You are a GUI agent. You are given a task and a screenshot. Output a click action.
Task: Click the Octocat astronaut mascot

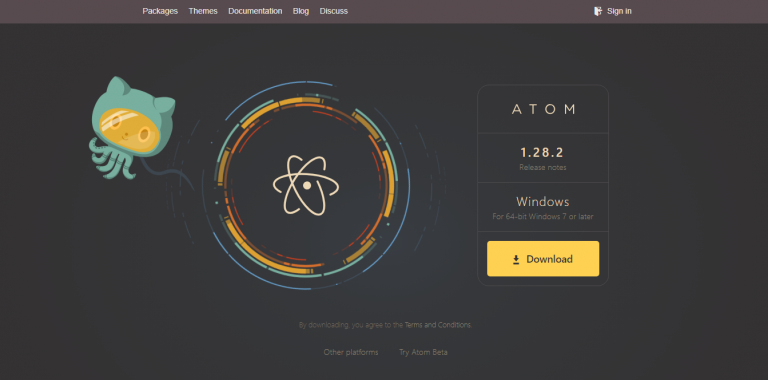[x=133, y=127]
